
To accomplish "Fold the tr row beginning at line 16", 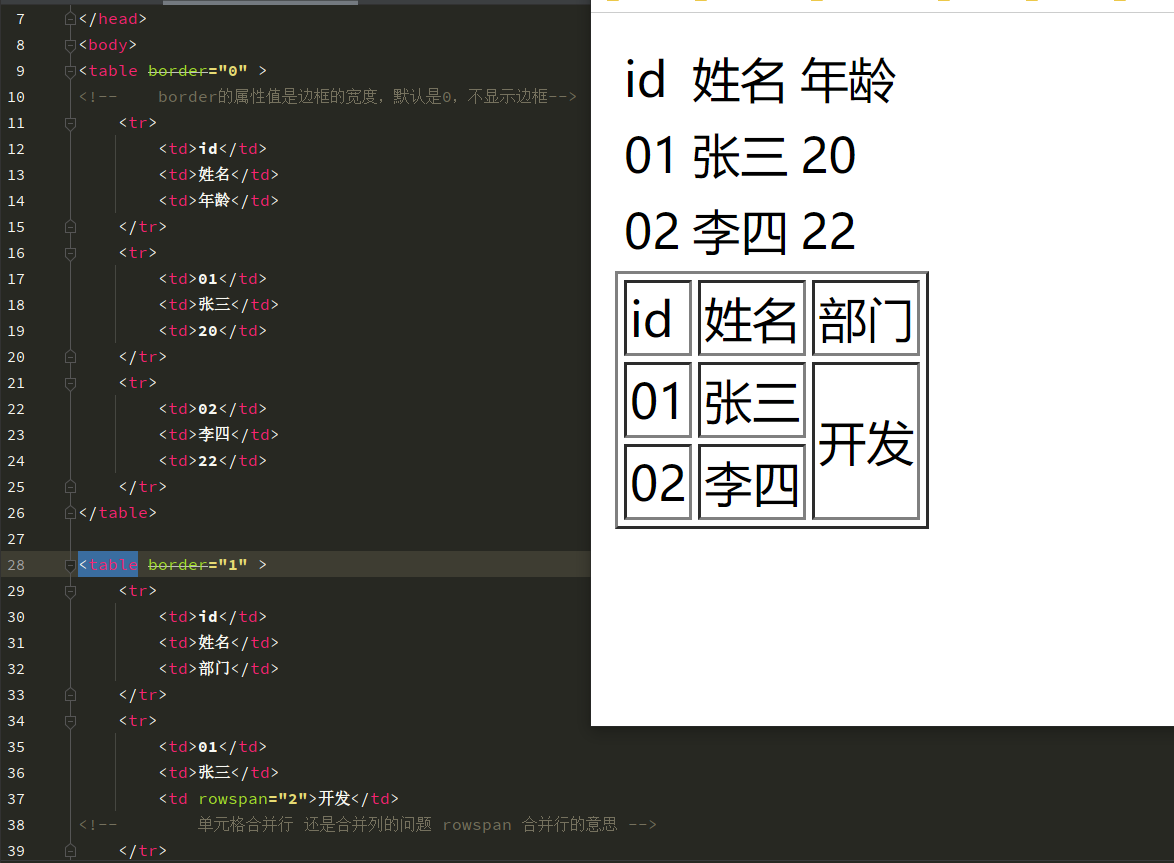I will [68, 252].
